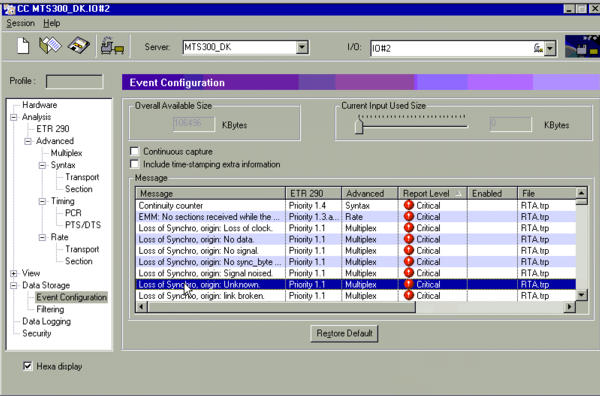
Task: Expand the View tree node
Action: [14, 273]
